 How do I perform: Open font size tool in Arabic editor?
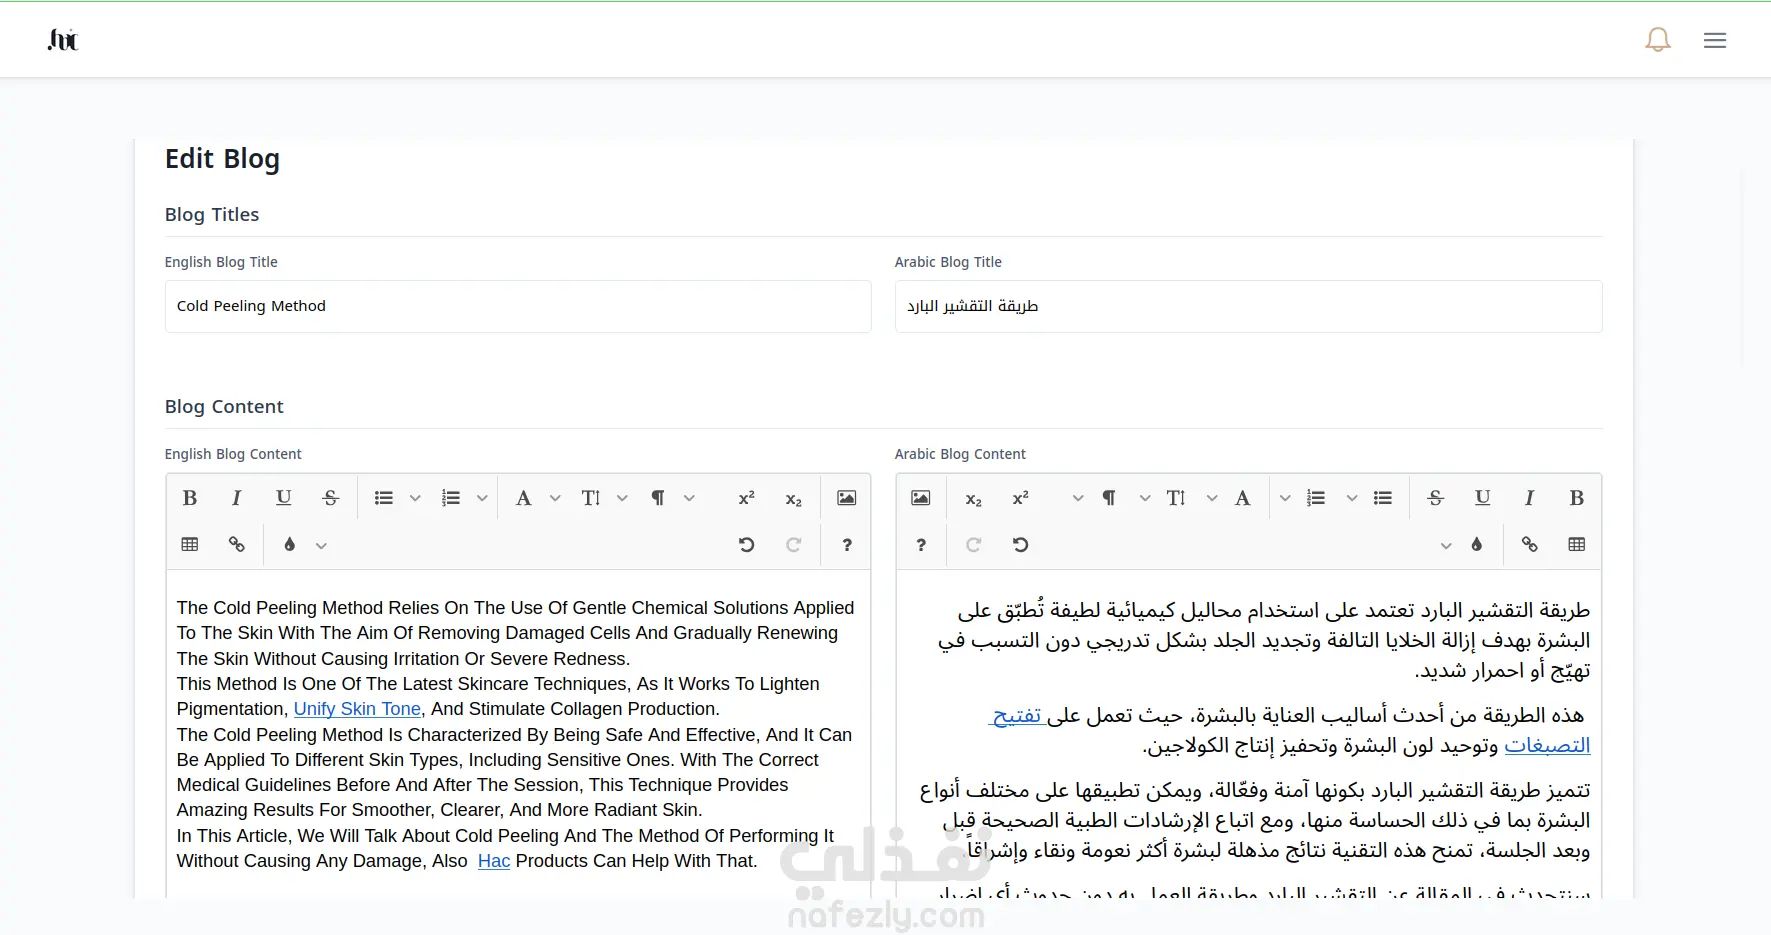point(1176,498)
